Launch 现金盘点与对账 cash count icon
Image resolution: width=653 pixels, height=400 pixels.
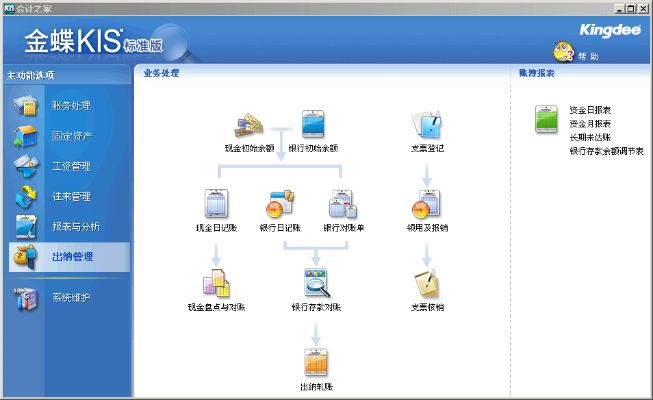pos(217,284)
